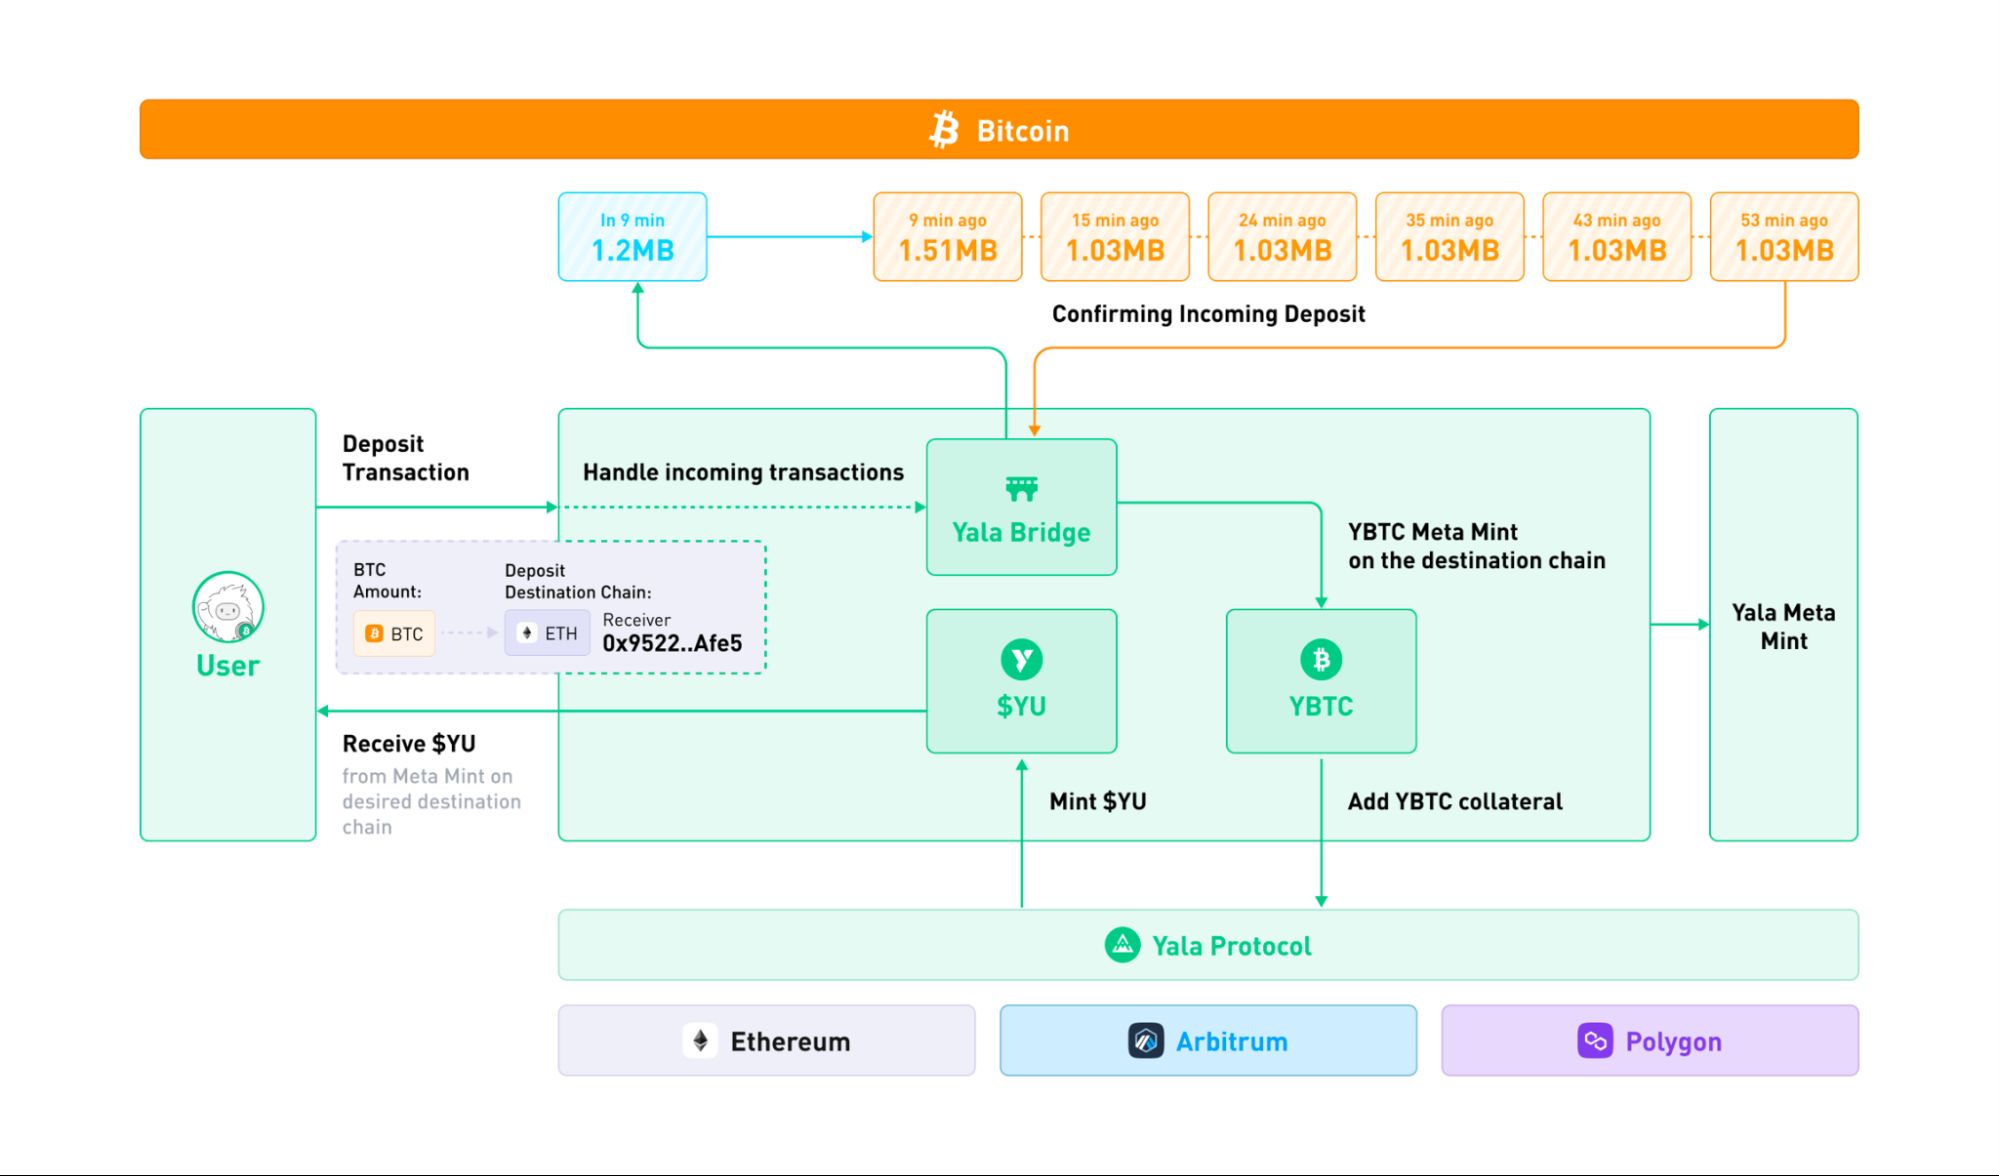Click the Arbitrum logo icon
Screen dimensions: 1999x1176
tap(1146, 1041)
